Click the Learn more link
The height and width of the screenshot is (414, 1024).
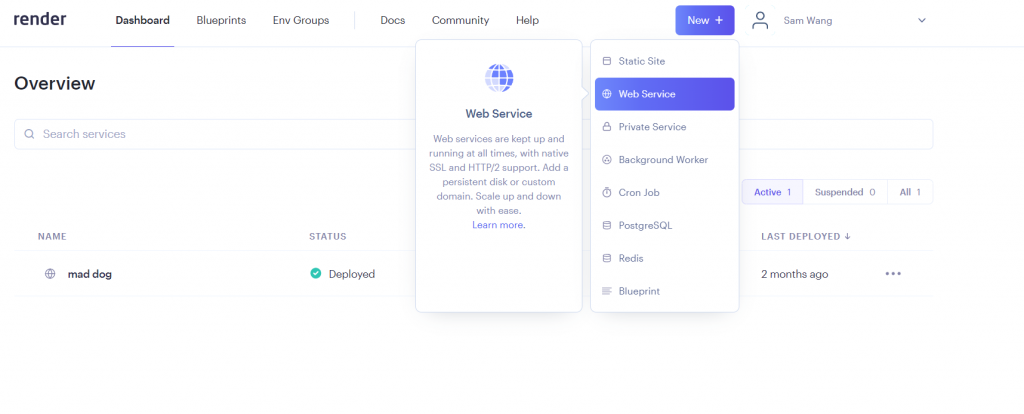pos(499,225)
